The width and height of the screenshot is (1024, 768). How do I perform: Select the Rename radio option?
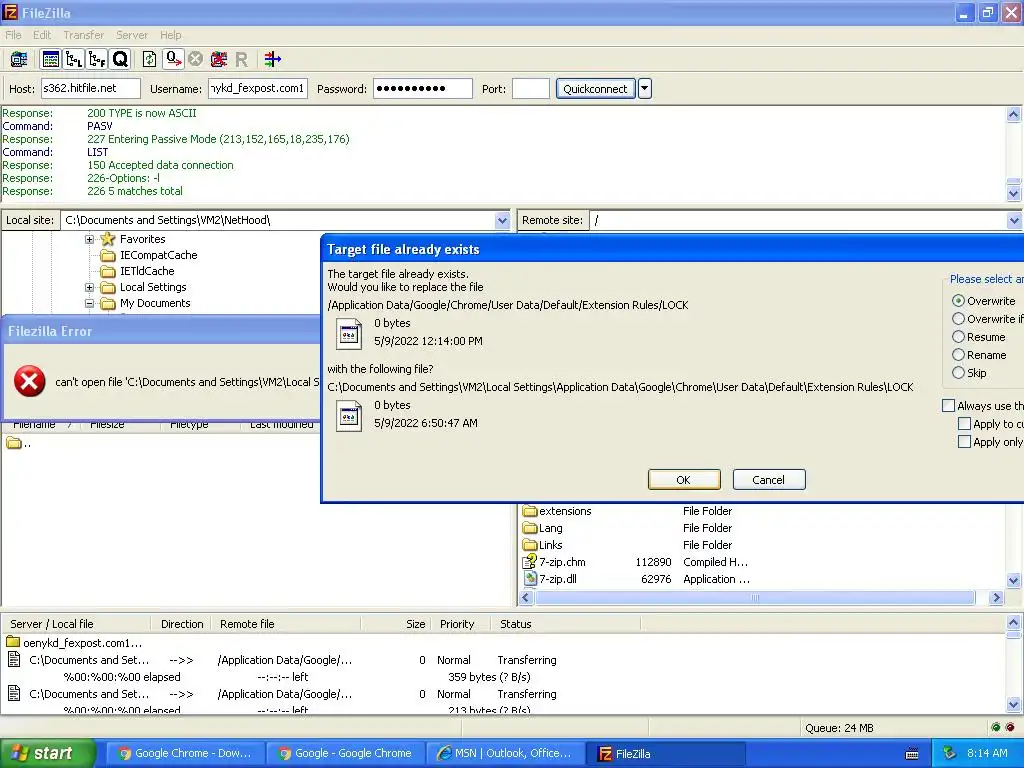(958, 355)
